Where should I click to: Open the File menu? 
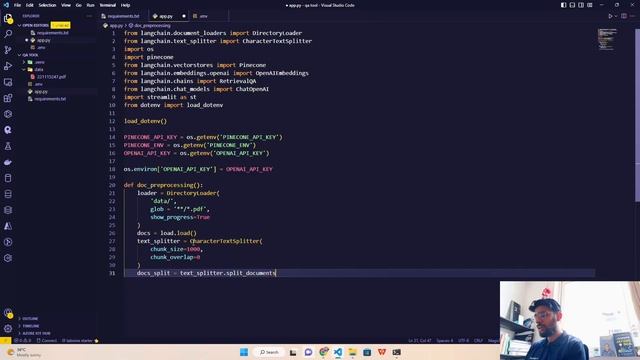coord(17,5)
